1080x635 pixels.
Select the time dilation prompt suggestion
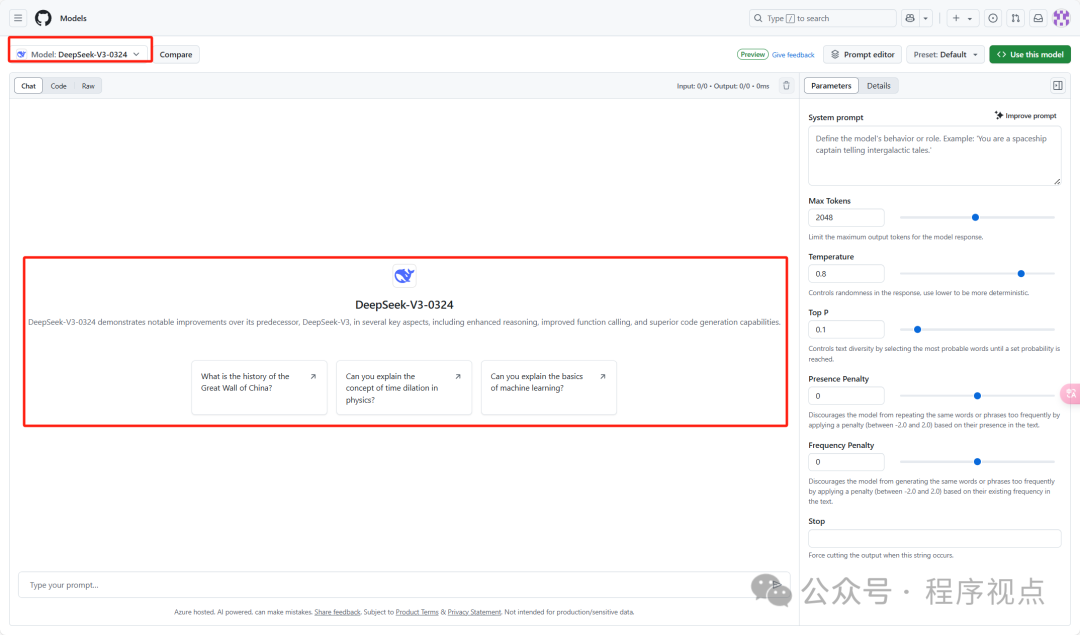pyautogui.click(x=404, y=388)
